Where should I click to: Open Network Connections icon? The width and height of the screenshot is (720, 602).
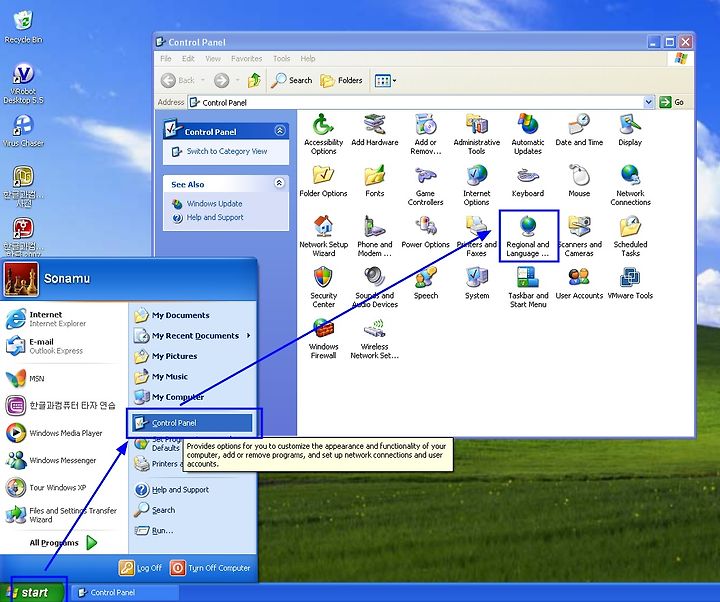click(630, 185)
